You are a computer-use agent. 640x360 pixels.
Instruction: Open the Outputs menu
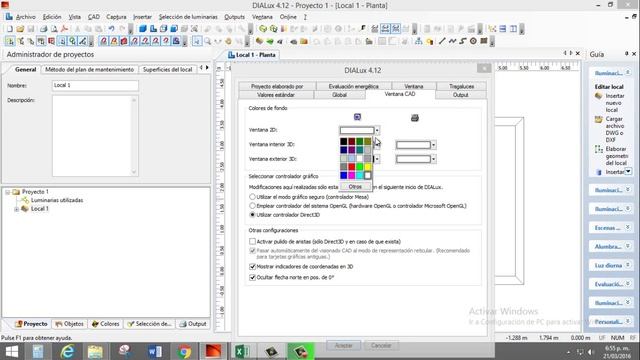(234, 17)
